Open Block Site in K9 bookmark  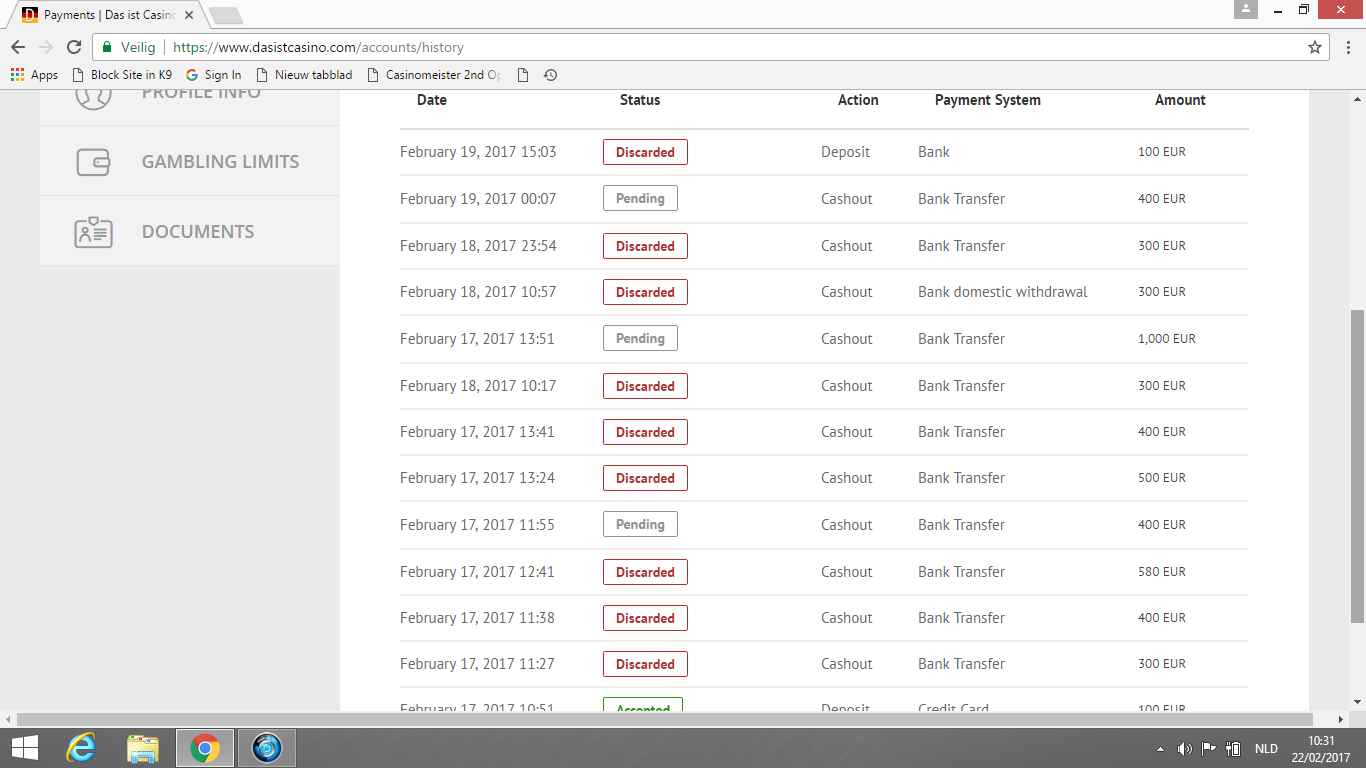(121, 75)
